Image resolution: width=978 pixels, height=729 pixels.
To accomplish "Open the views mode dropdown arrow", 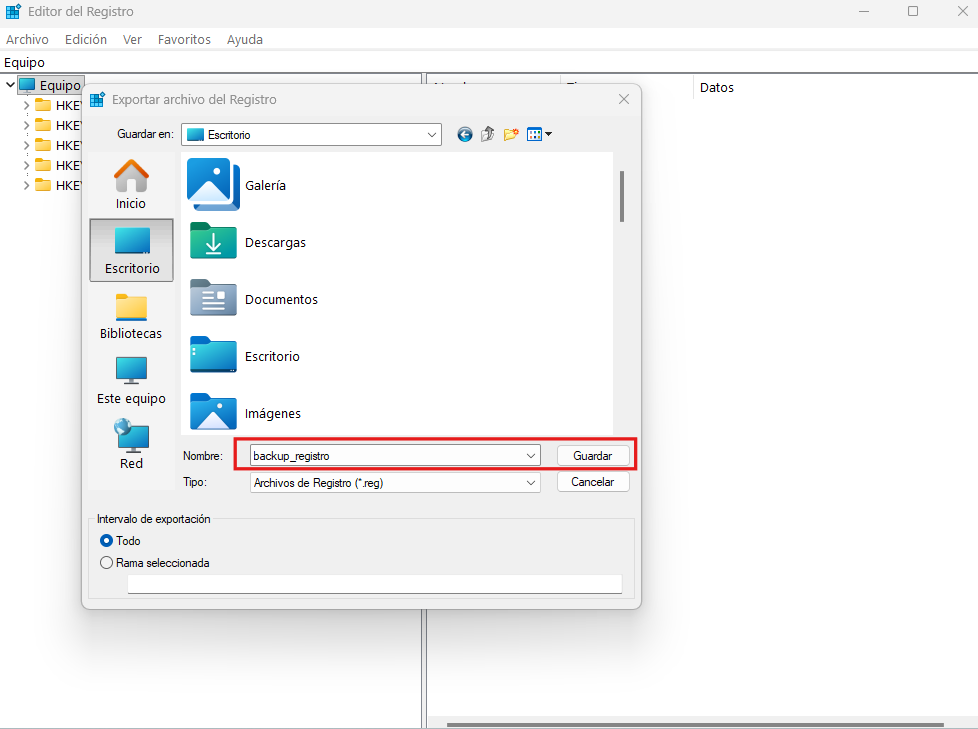I will pyautogui.click(x=548, y=133).
